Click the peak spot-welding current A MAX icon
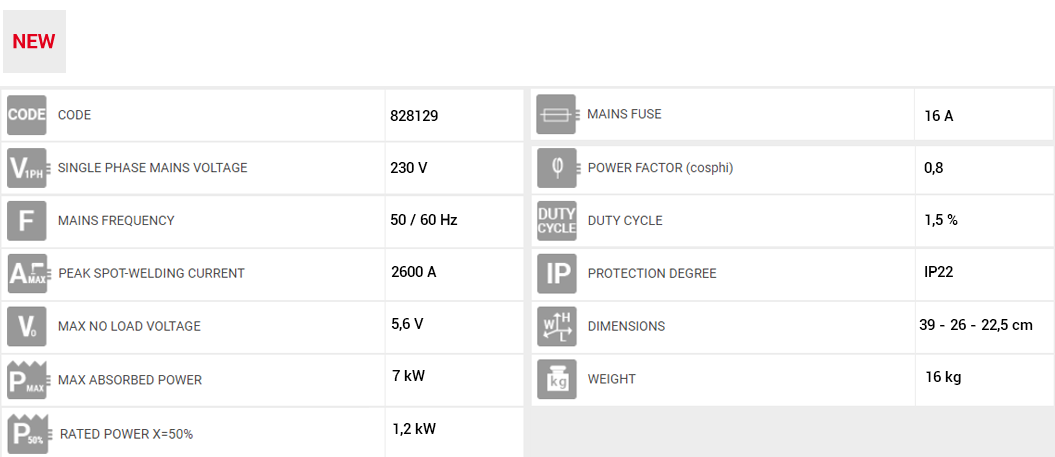The image size is (1055, 457). [x=27, y=273]
